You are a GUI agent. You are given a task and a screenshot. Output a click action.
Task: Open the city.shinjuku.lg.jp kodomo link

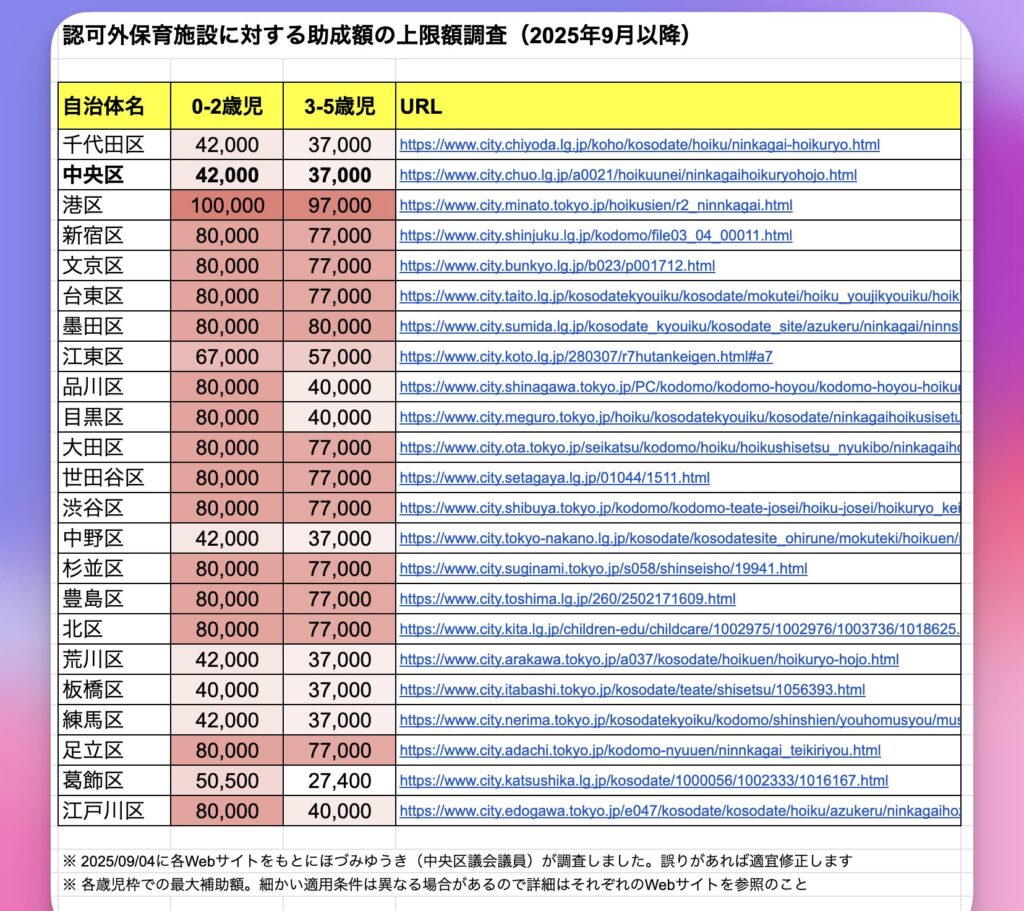(x=596, y=235)
